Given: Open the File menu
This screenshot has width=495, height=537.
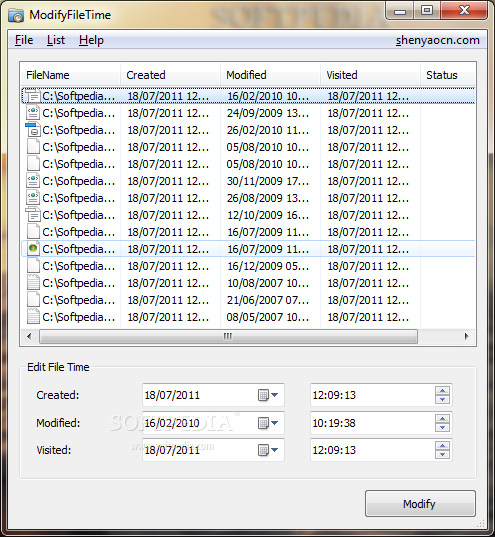Looking at the screenshot, I should coord(24,40).
